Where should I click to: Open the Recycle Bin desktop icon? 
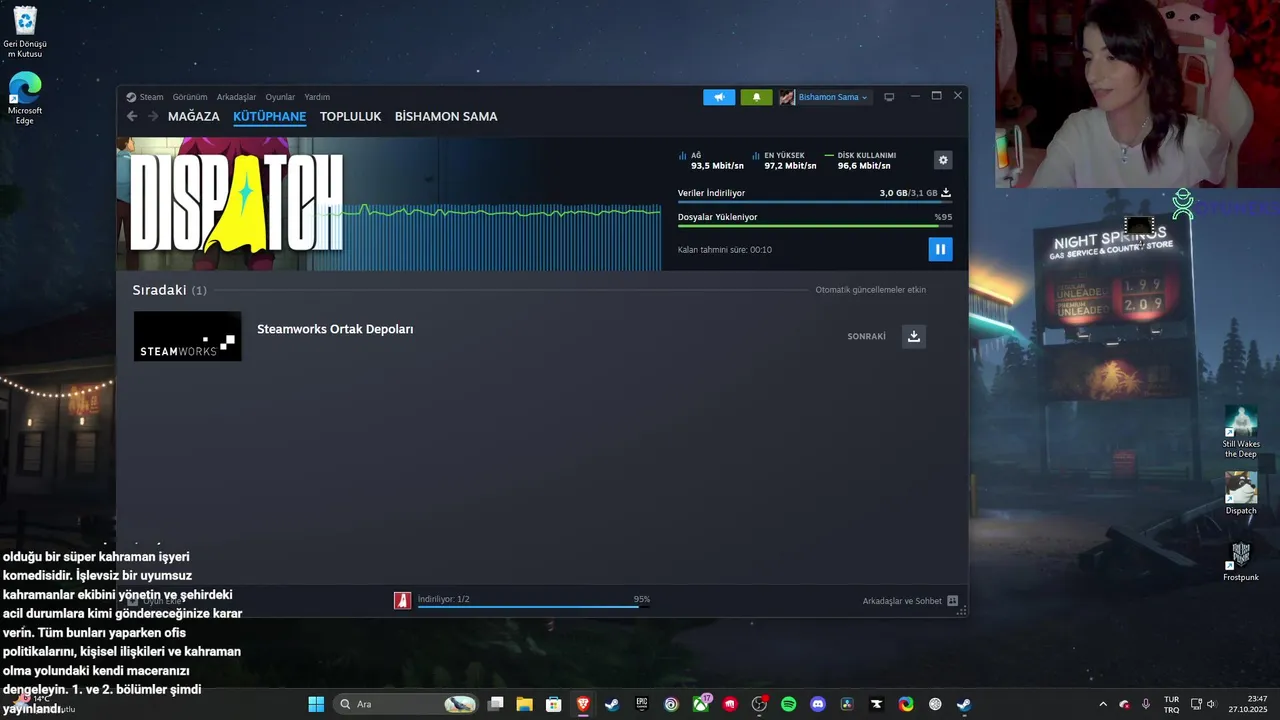[25, 32]
